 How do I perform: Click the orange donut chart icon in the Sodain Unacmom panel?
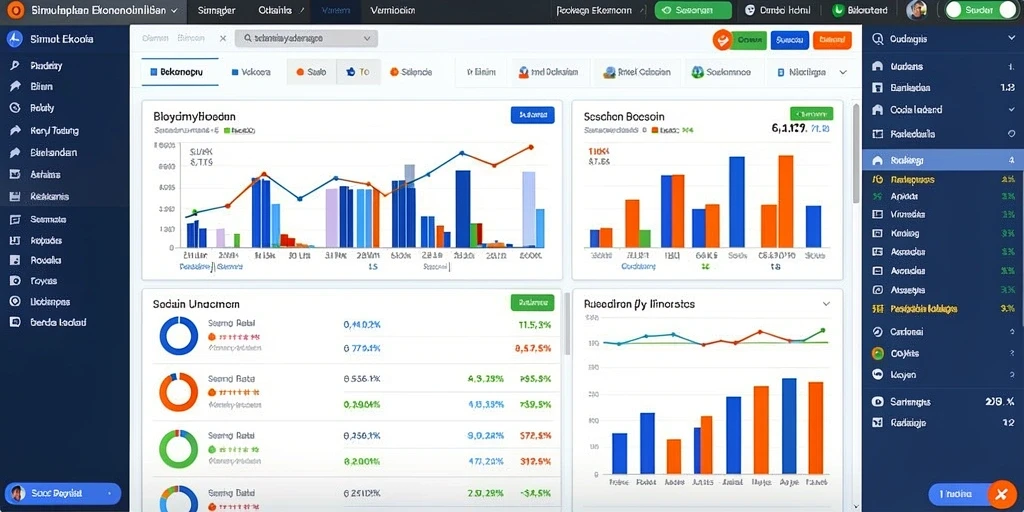(x=178, y=392)
